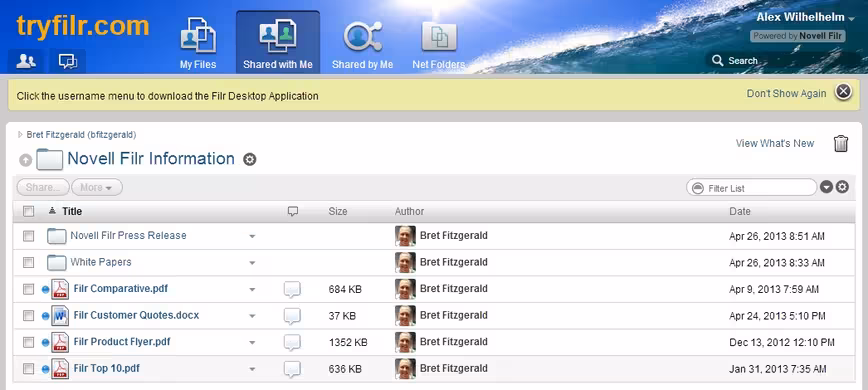Open Novell Filr Press Release folder

128,235
